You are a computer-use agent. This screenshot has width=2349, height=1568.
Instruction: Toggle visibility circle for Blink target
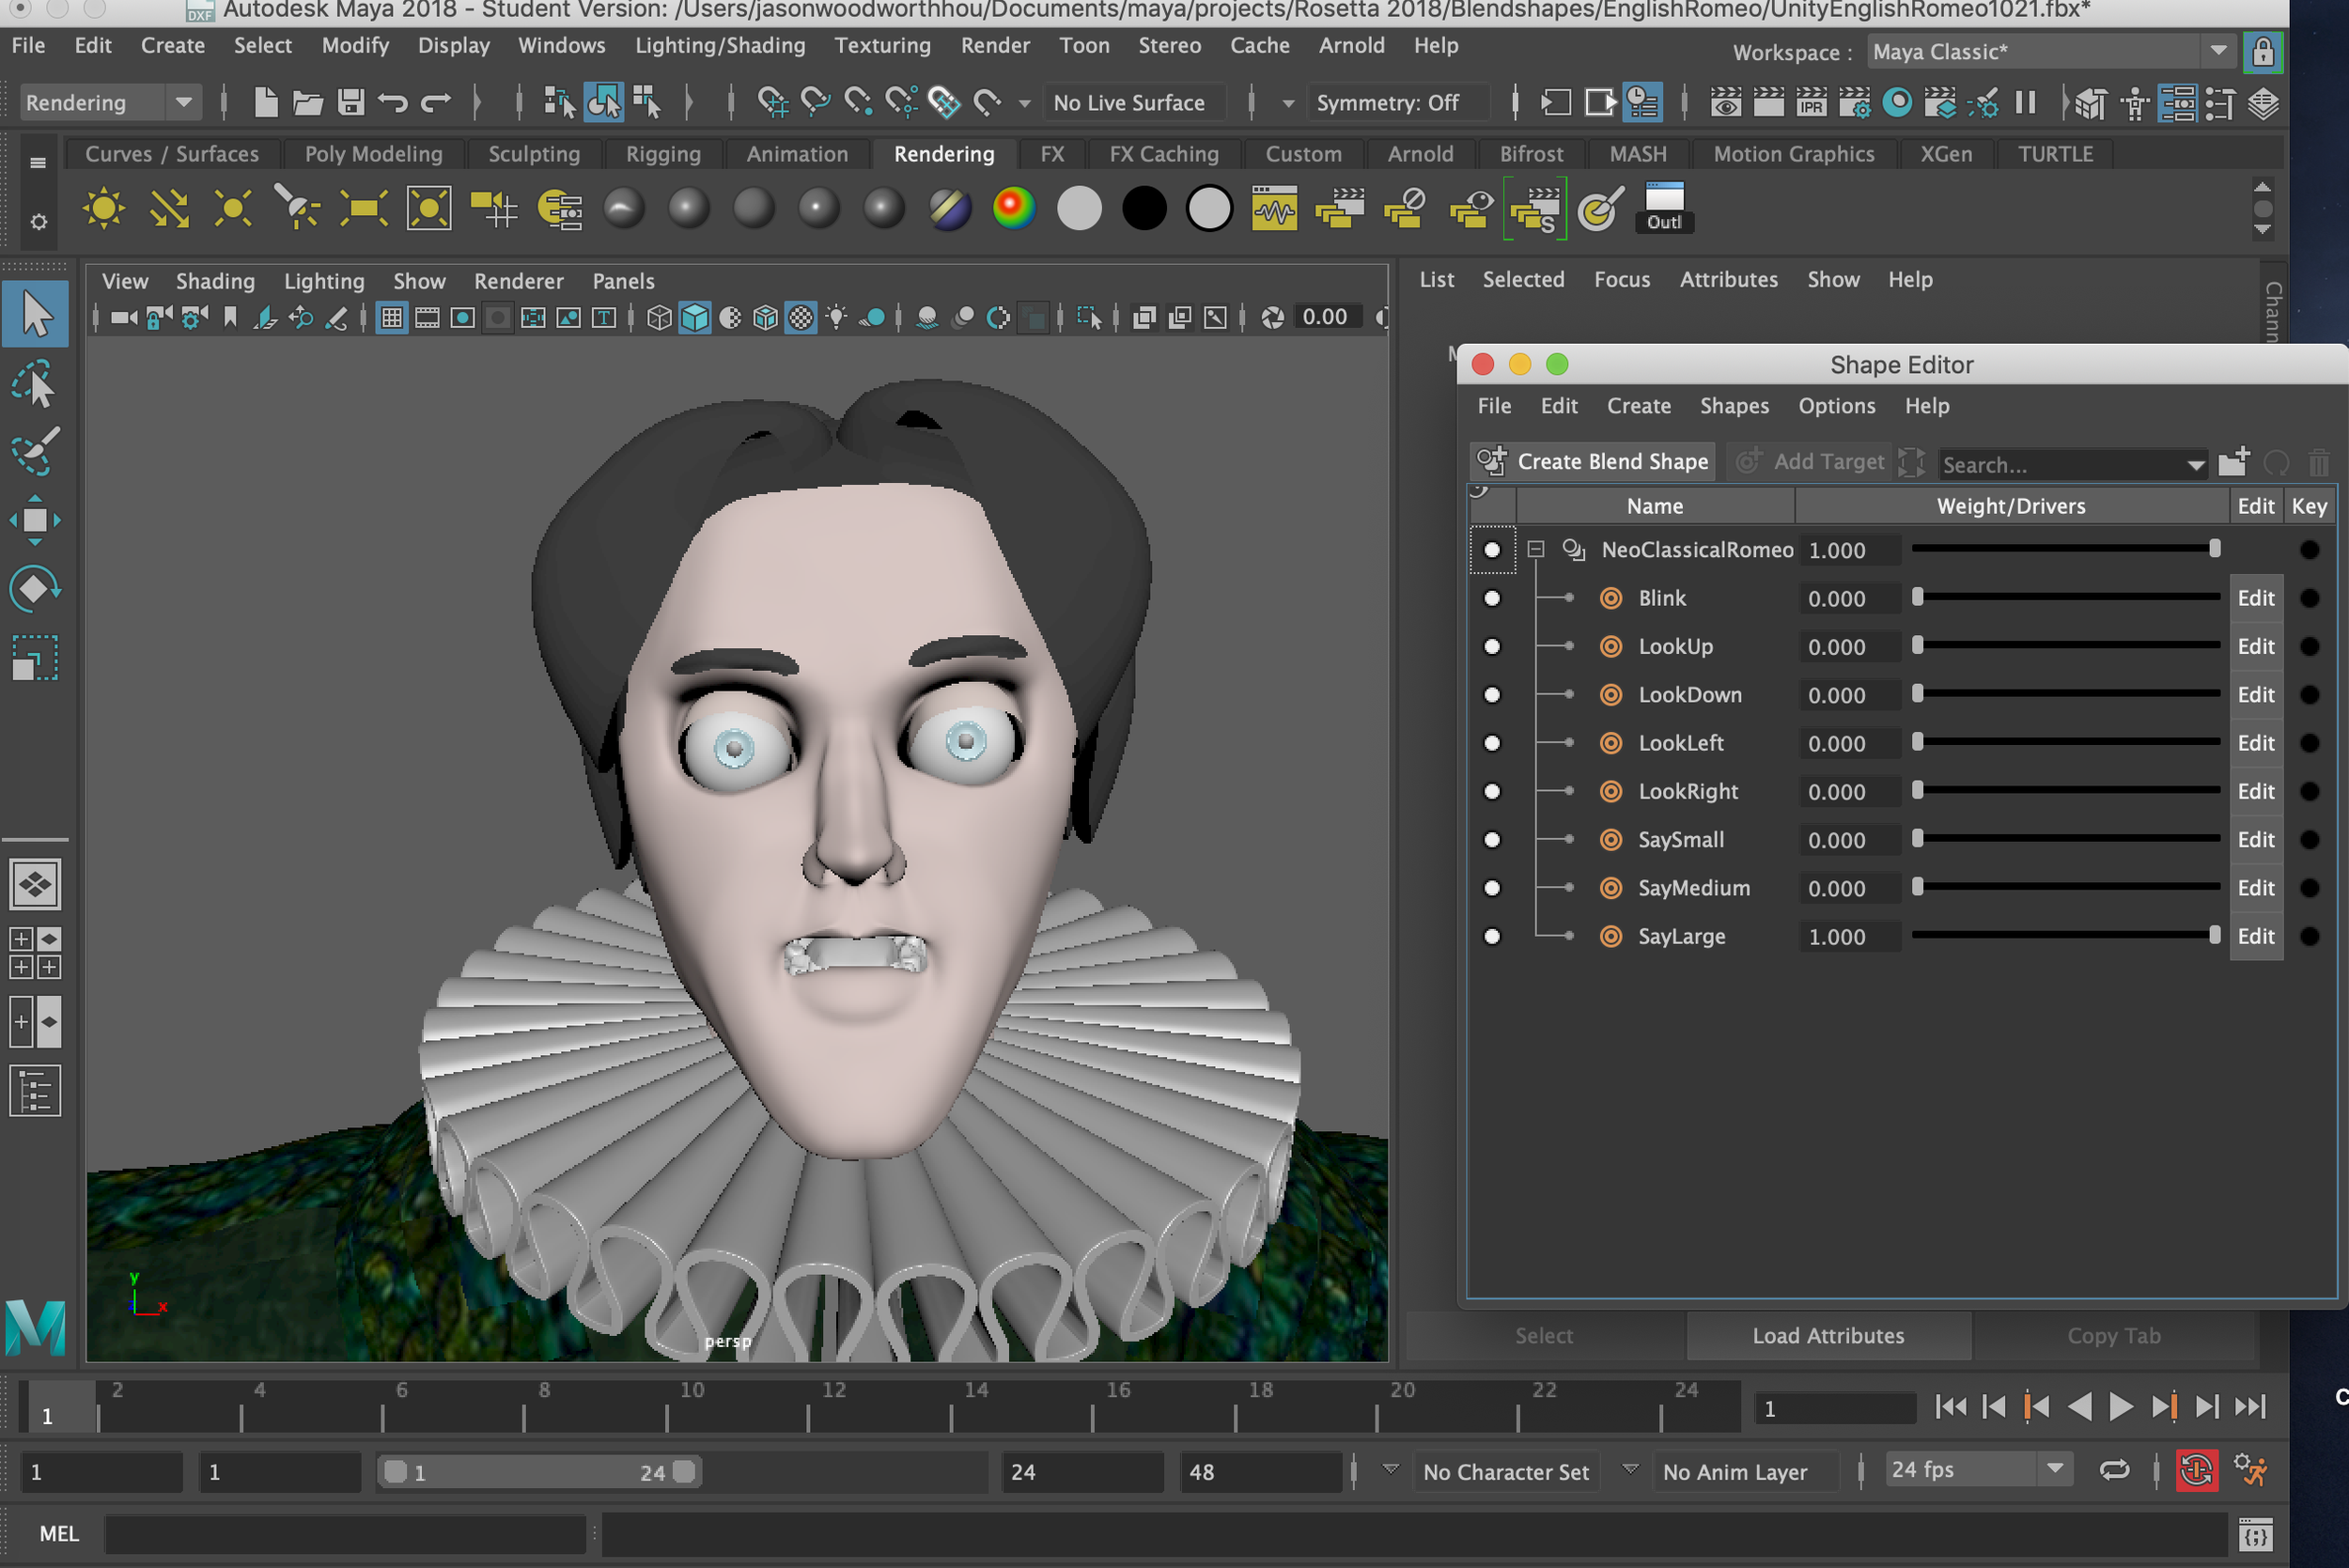(1492, 598)
